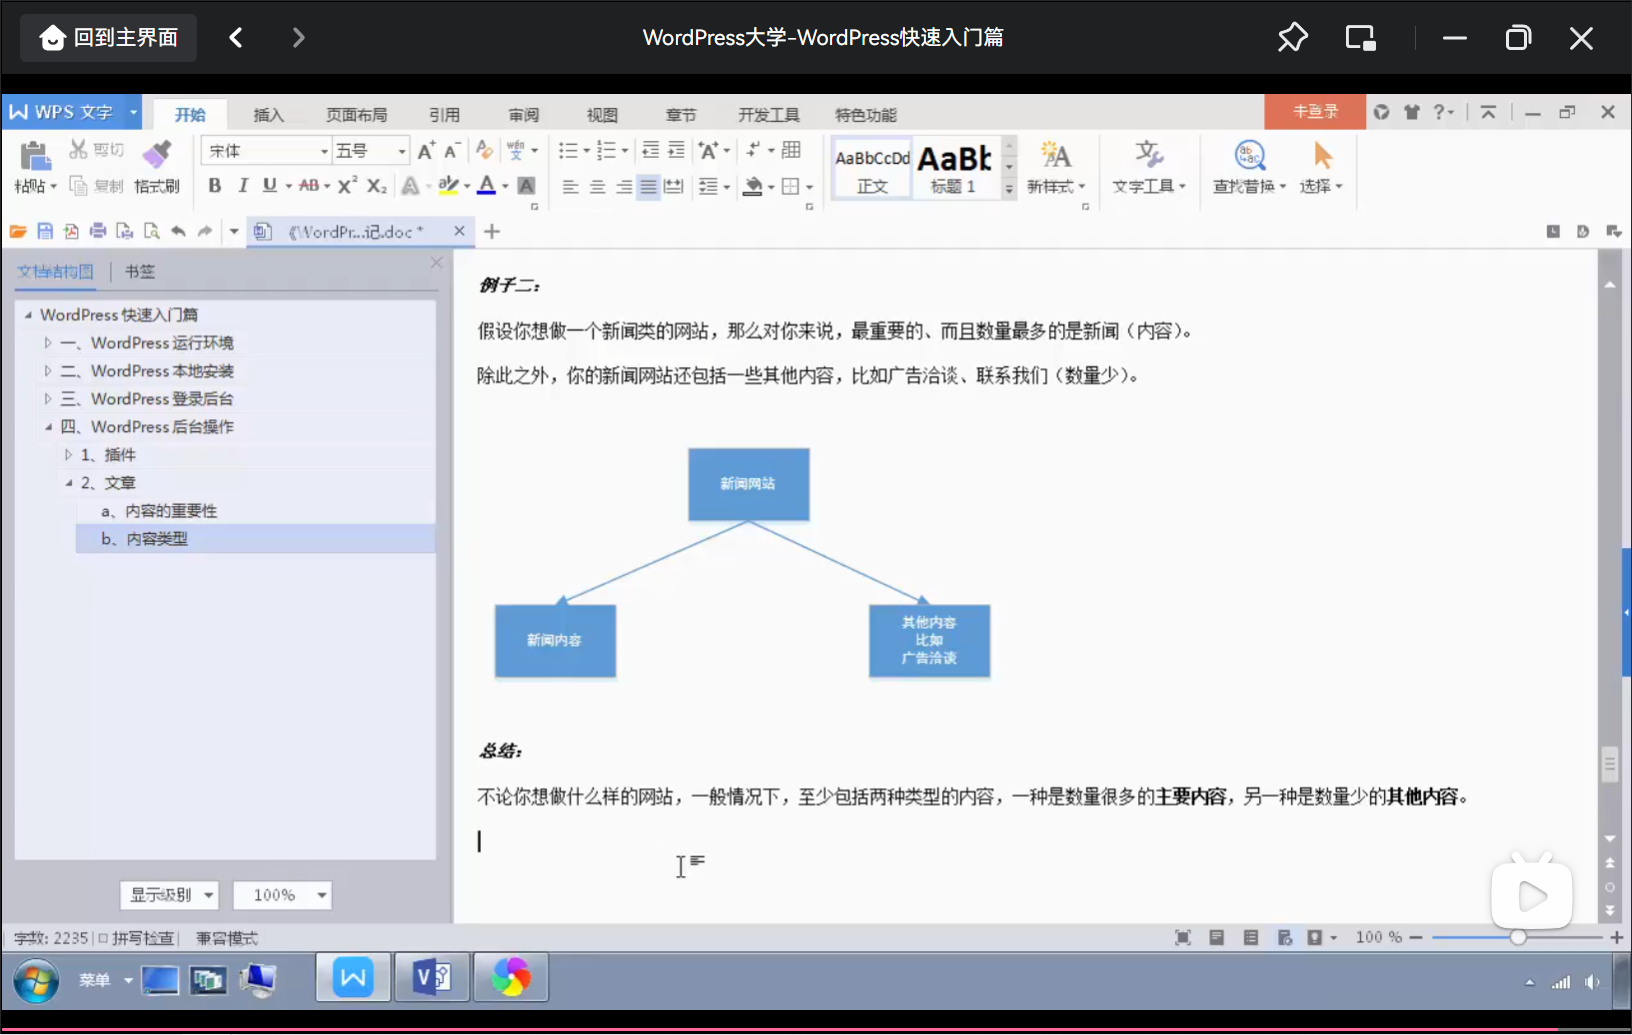The image size is (1632, 1035).
Task: Expand the 1、插件 tree node
Action: (68, 455)
